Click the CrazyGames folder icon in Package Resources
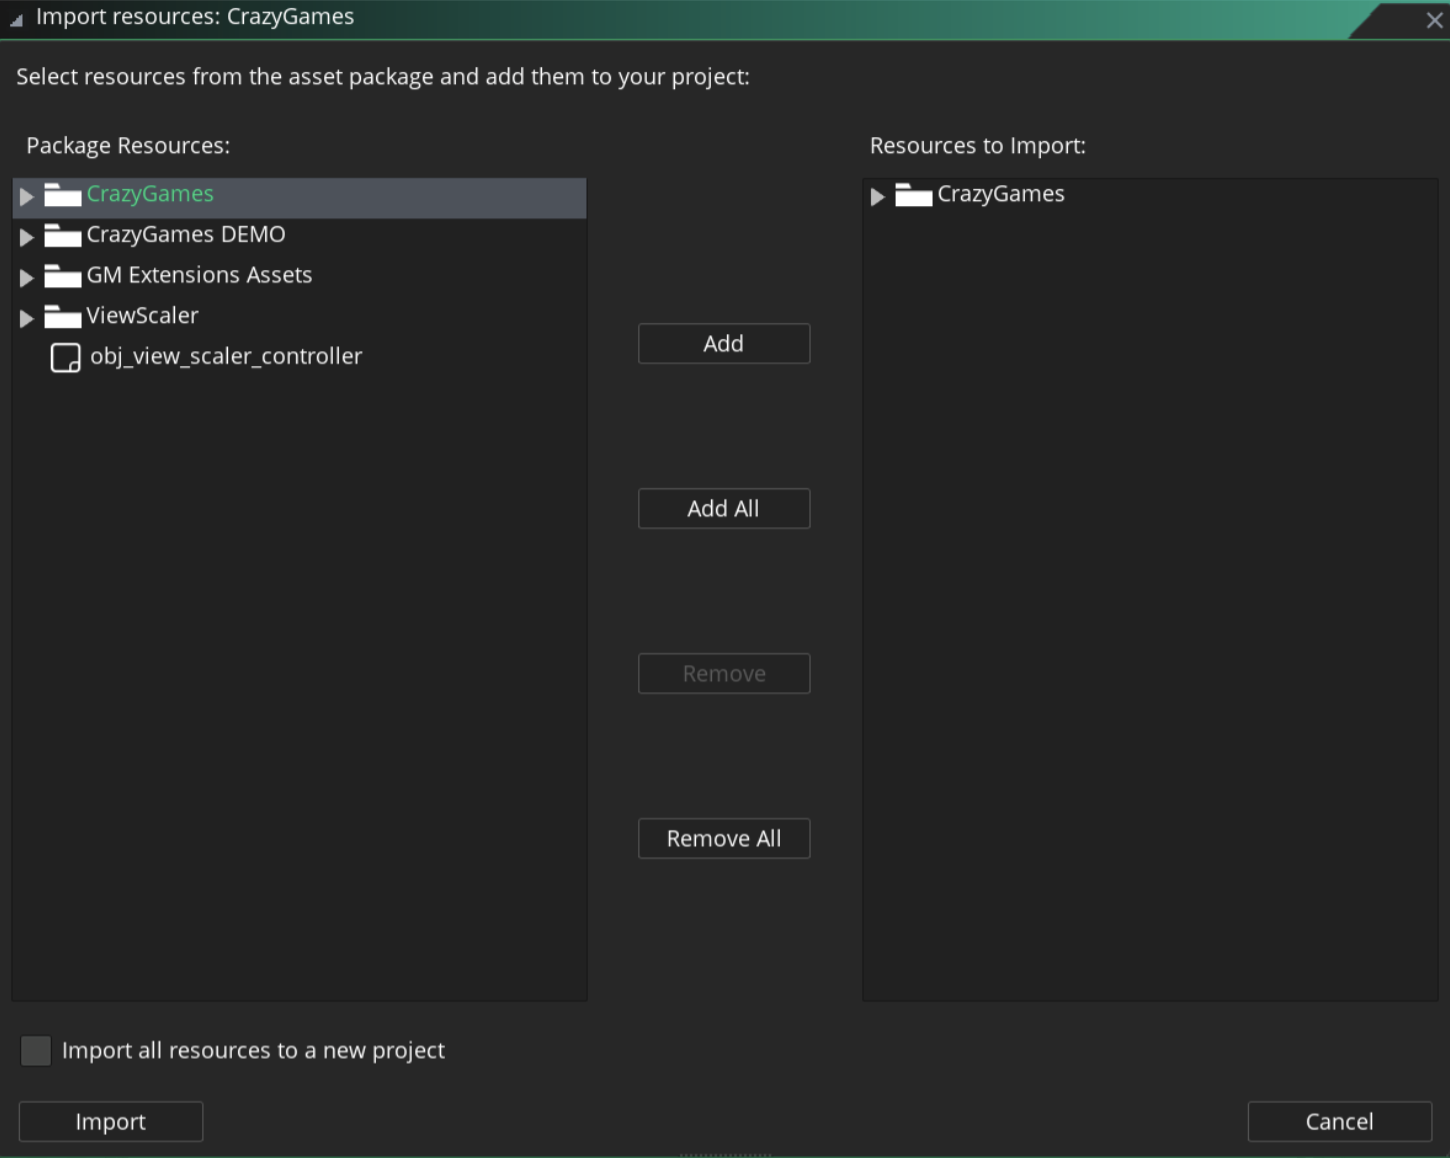This screenshot has width=1450, height=1158. pos(63,197)
